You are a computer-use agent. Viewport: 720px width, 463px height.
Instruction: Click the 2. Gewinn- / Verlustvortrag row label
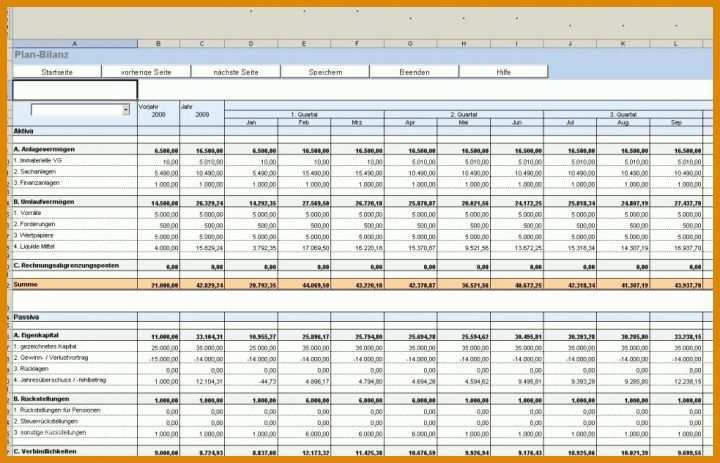pyautogui.click(x=51, y=358)
